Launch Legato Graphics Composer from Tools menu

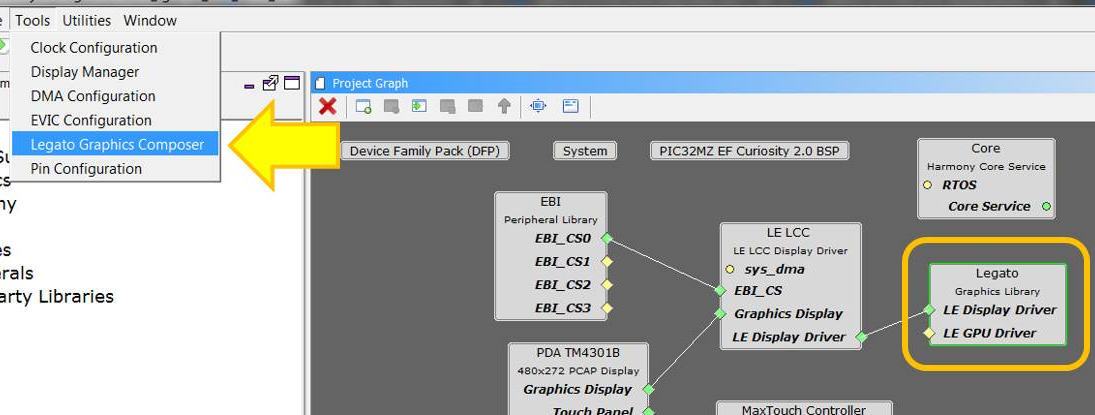tap(116, 145)
